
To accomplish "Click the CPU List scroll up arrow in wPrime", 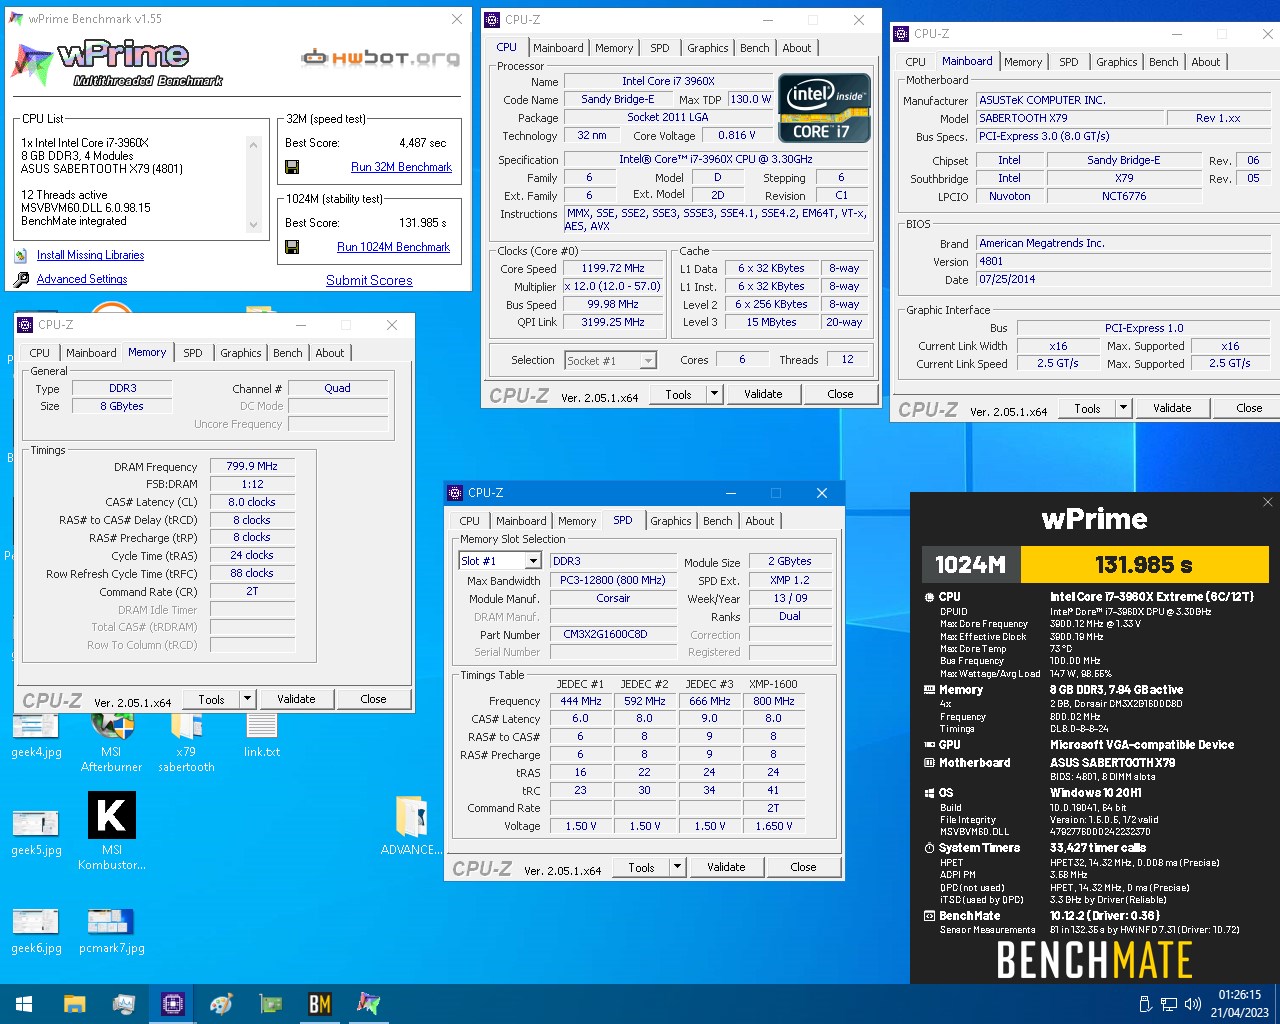I will 253,144.
